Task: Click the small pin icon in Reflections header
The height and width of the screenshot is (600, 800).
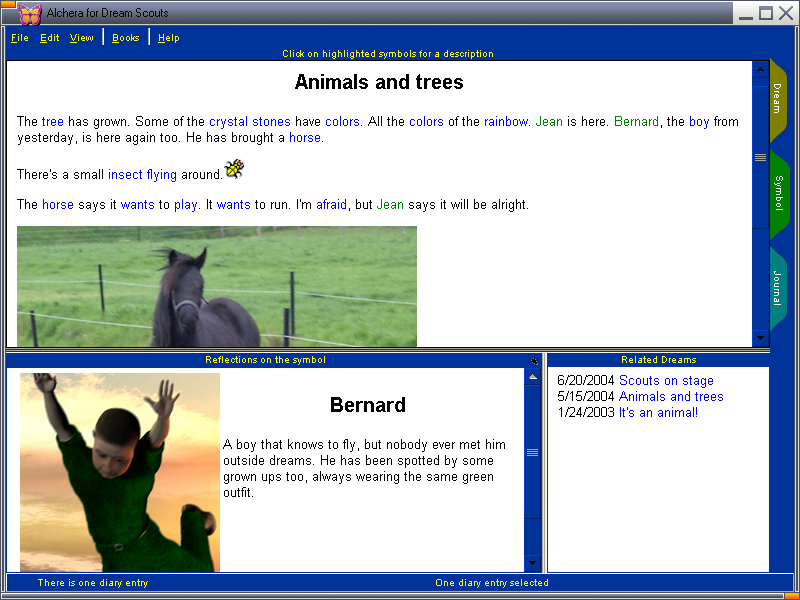Action: pyautogui.click(x=534, y=361)
